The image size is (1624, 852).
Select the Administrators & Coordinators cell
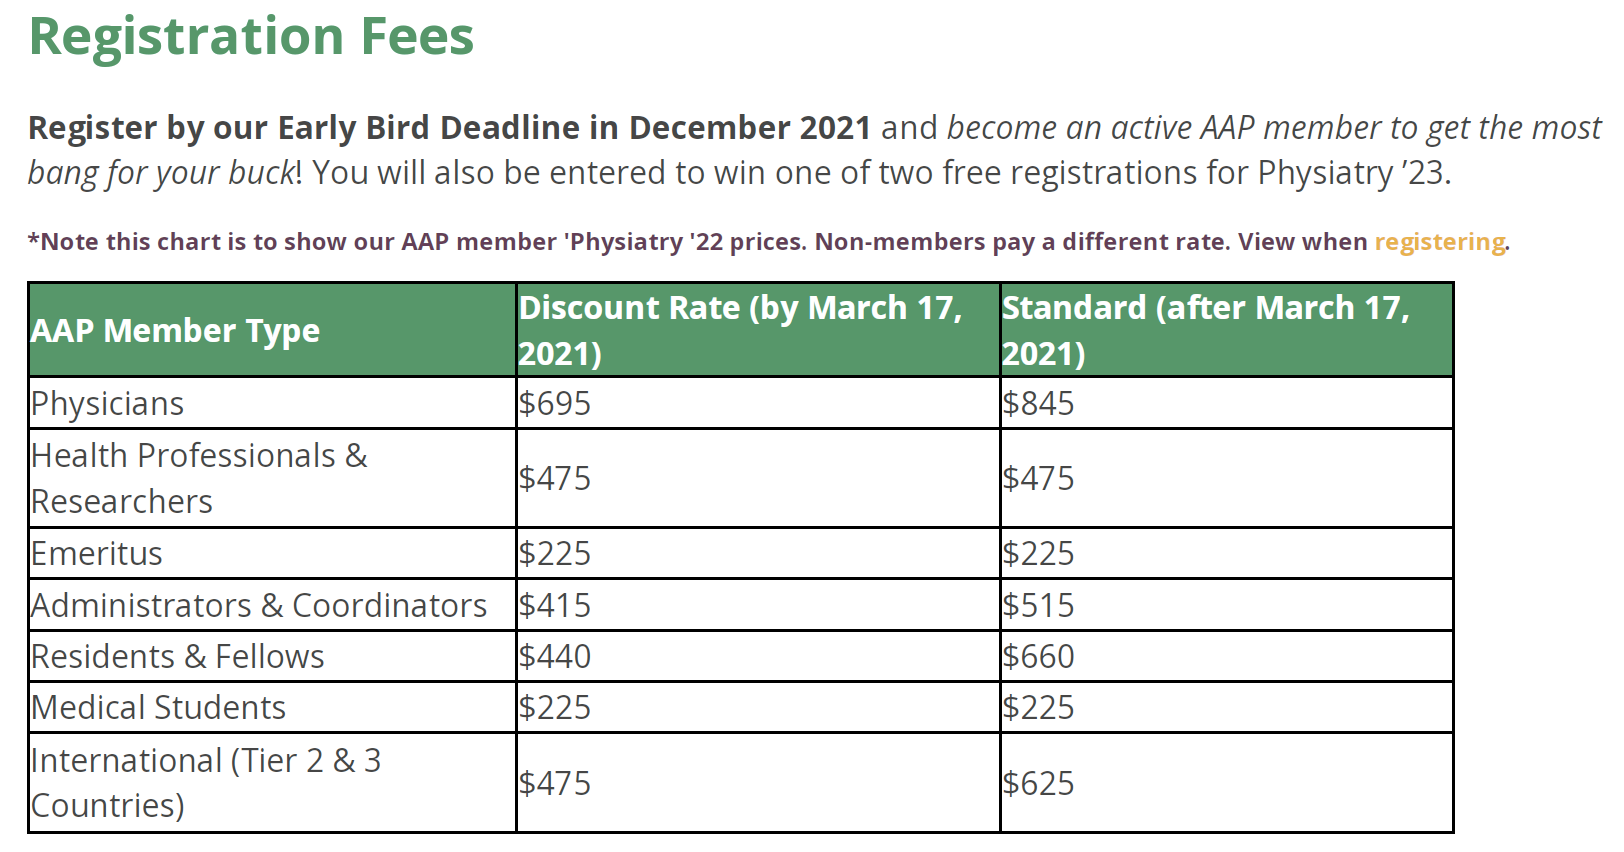[x=272, y=605]
